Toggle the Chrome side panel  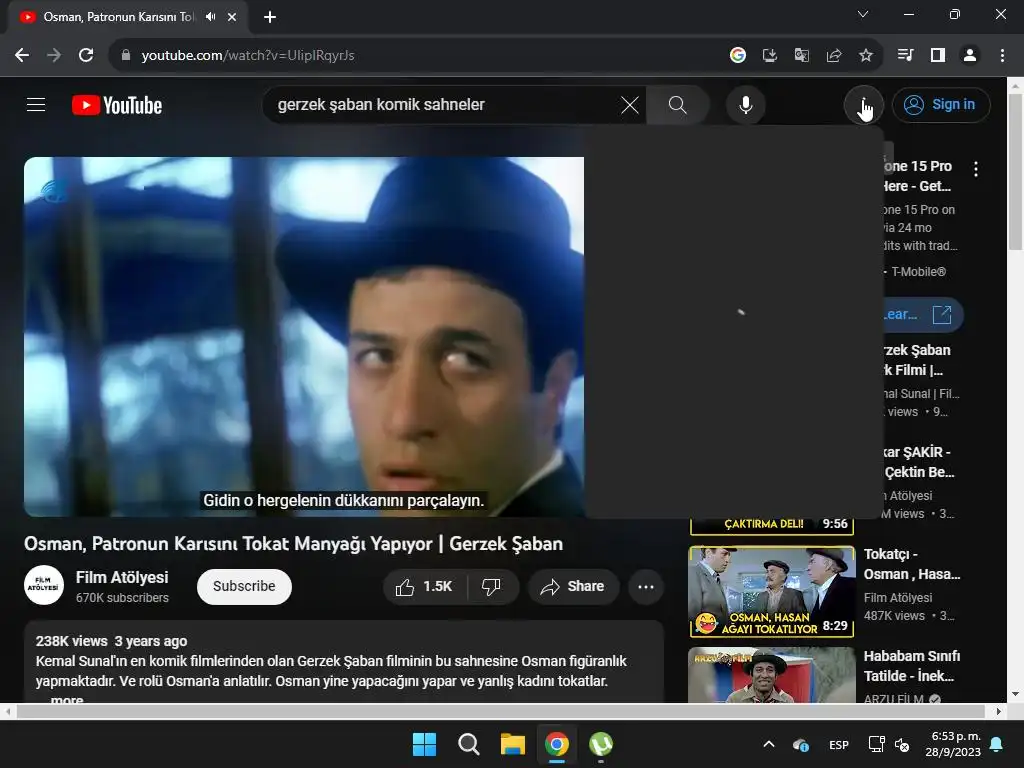[x=938, y=56]
